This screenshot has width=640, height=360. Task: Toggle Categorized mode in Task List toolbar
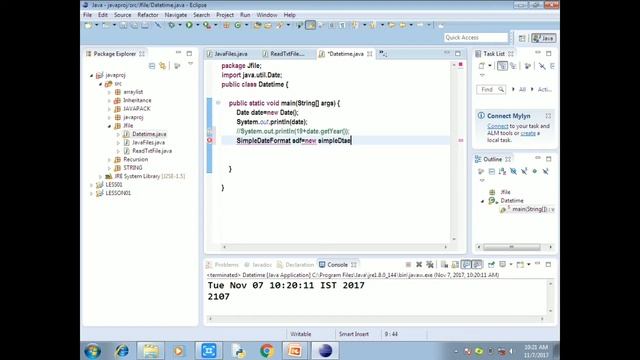502,66
